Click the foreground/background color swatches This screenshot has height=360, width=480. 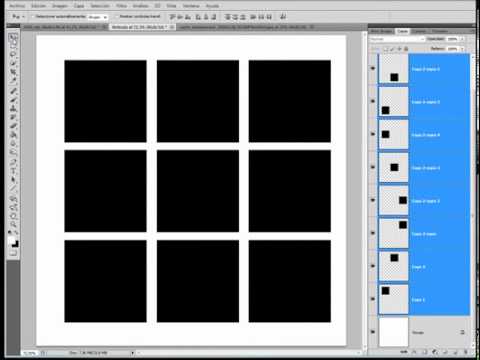[x=13, y=242]
